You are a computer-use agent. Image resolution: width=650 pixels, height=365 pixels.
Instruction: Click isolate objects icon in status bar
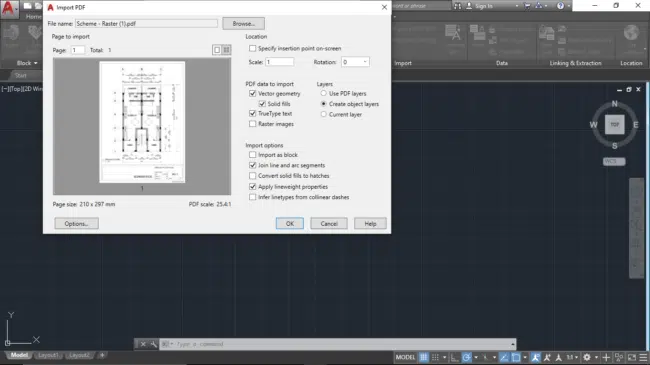[619, 357]
